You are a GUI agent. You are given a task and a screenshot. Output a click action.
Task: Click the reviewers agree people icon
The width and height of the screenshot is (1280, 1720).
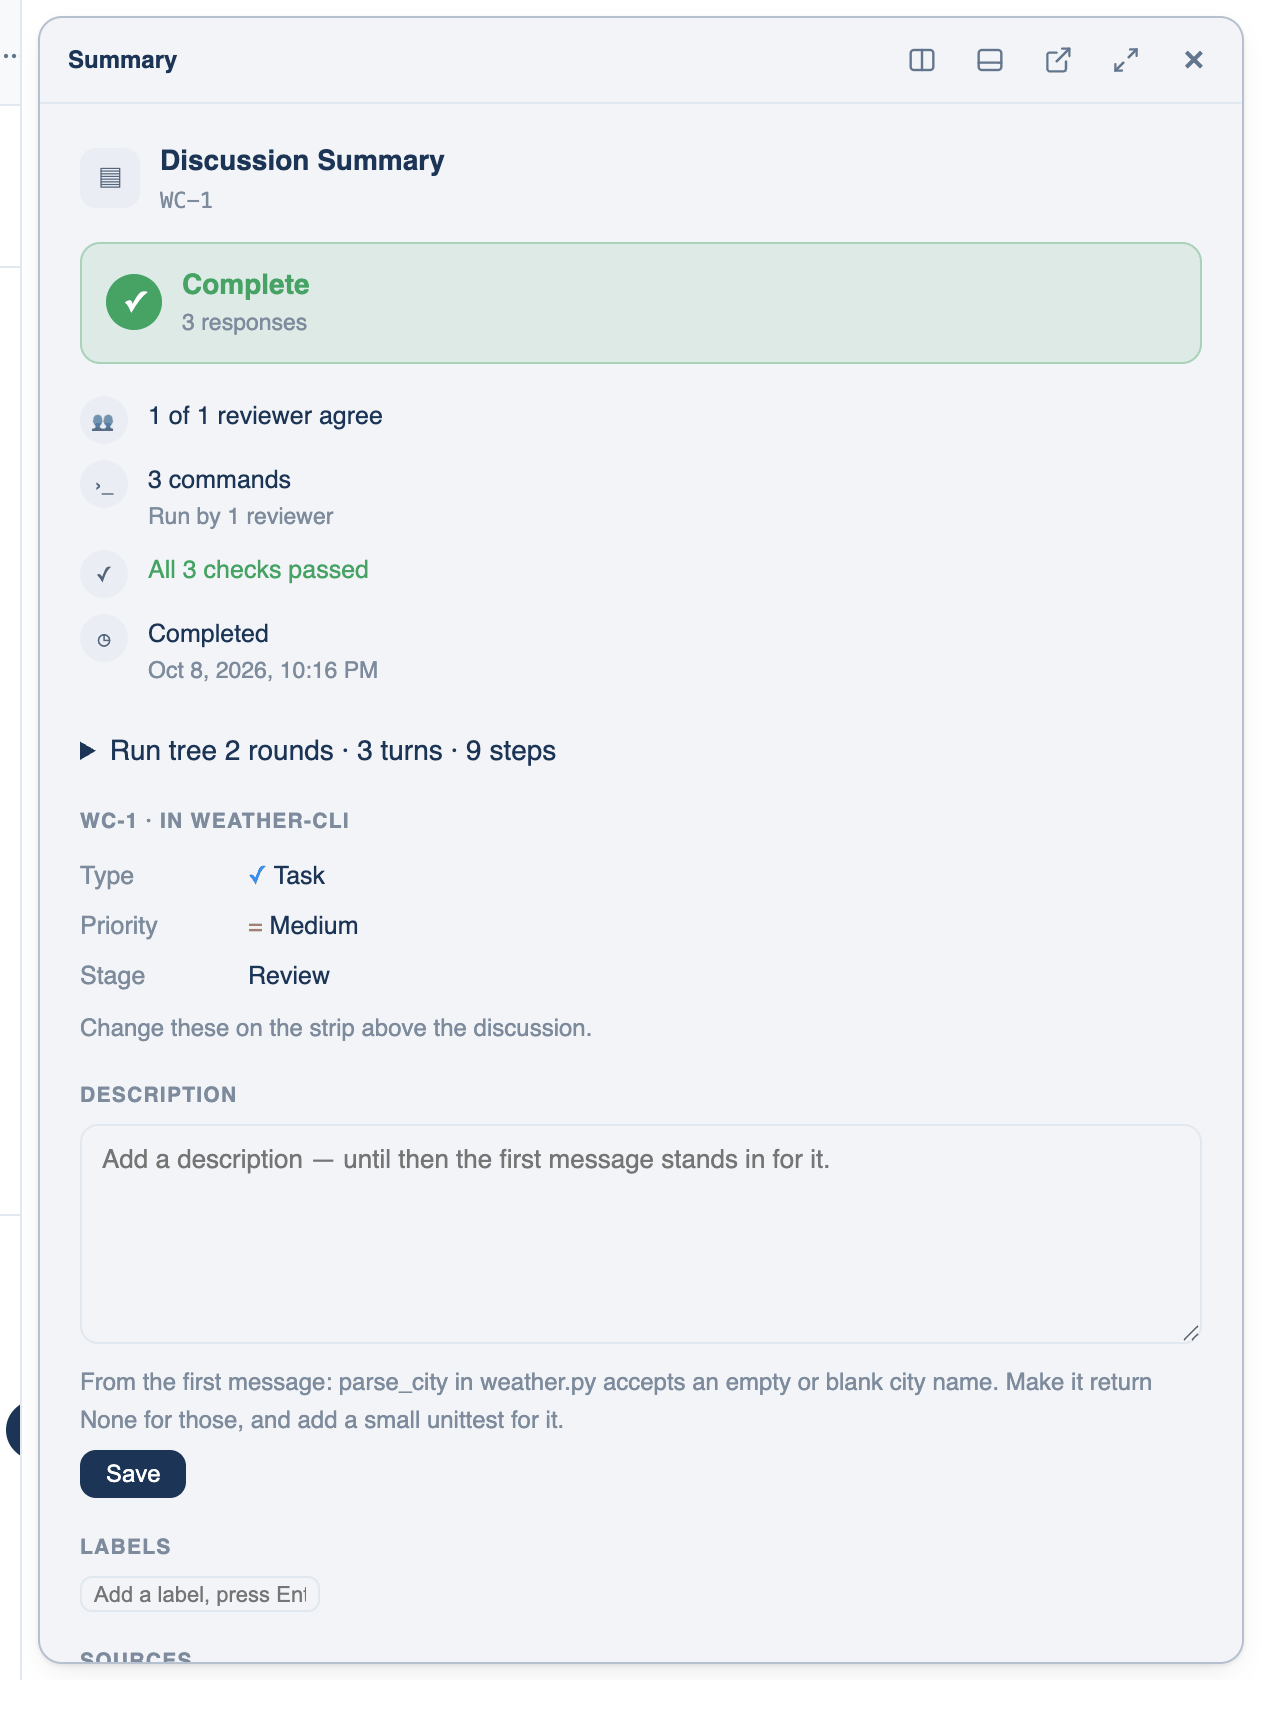pos(104,421)
